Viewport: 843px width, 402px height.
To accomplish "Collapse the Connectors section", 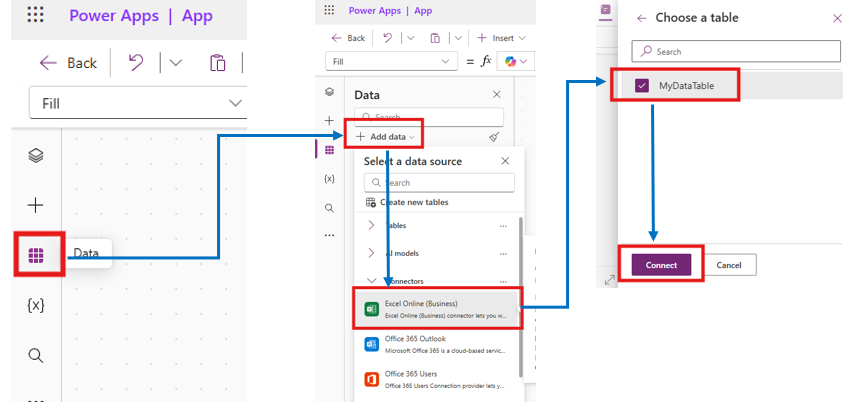I will pos(371,281).
